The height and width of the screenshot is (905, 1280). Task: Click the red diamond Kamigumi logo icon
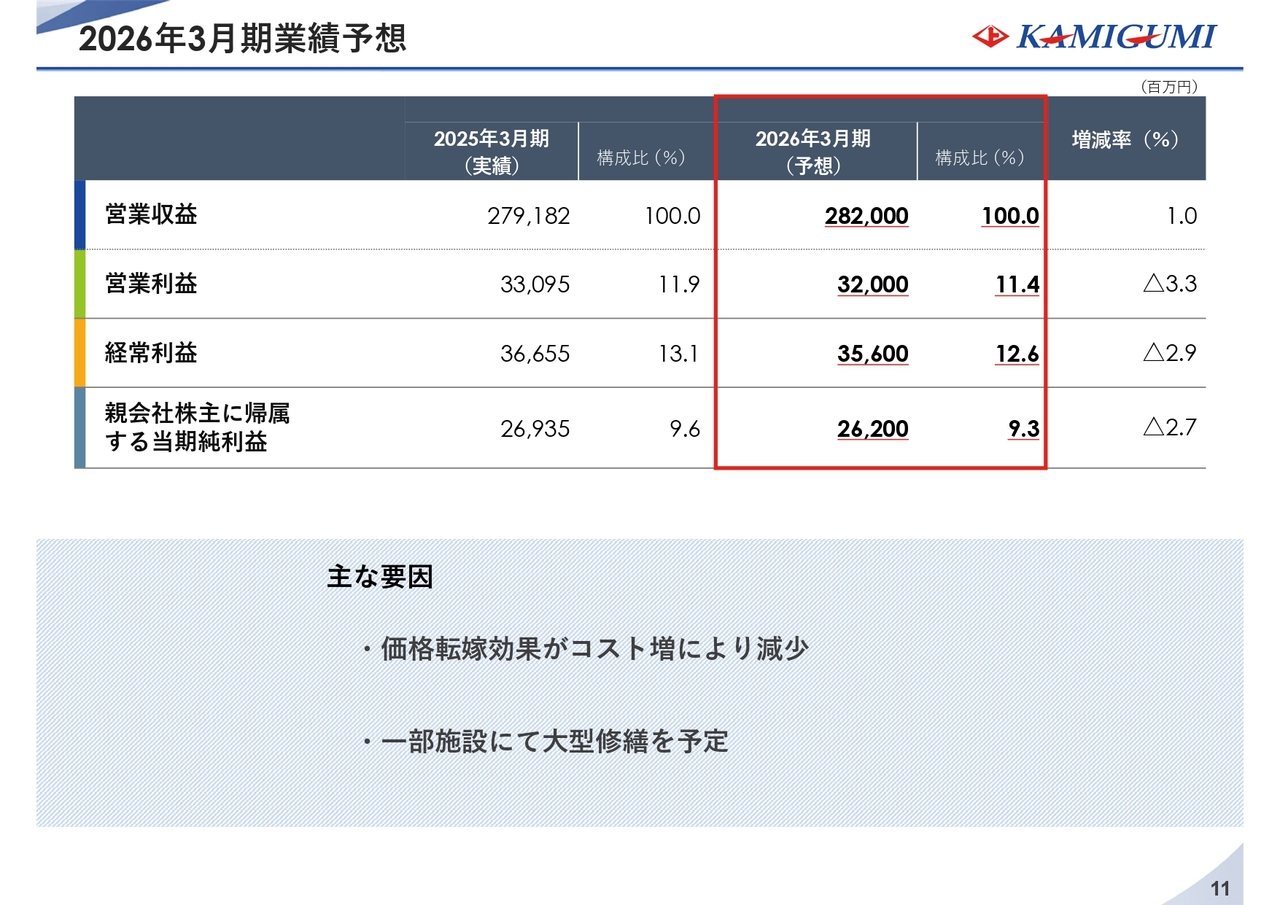point(990,37)
